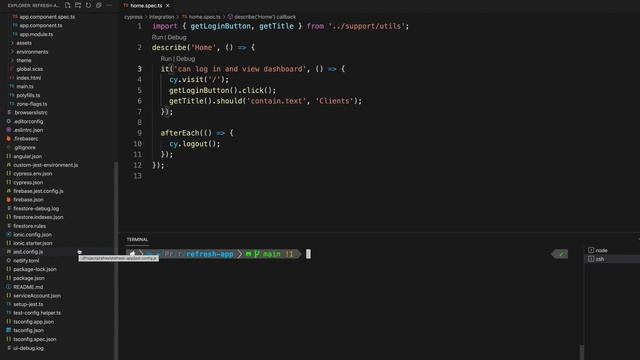
Task: Open app.module.ts file
Action: tap(36, 34)
